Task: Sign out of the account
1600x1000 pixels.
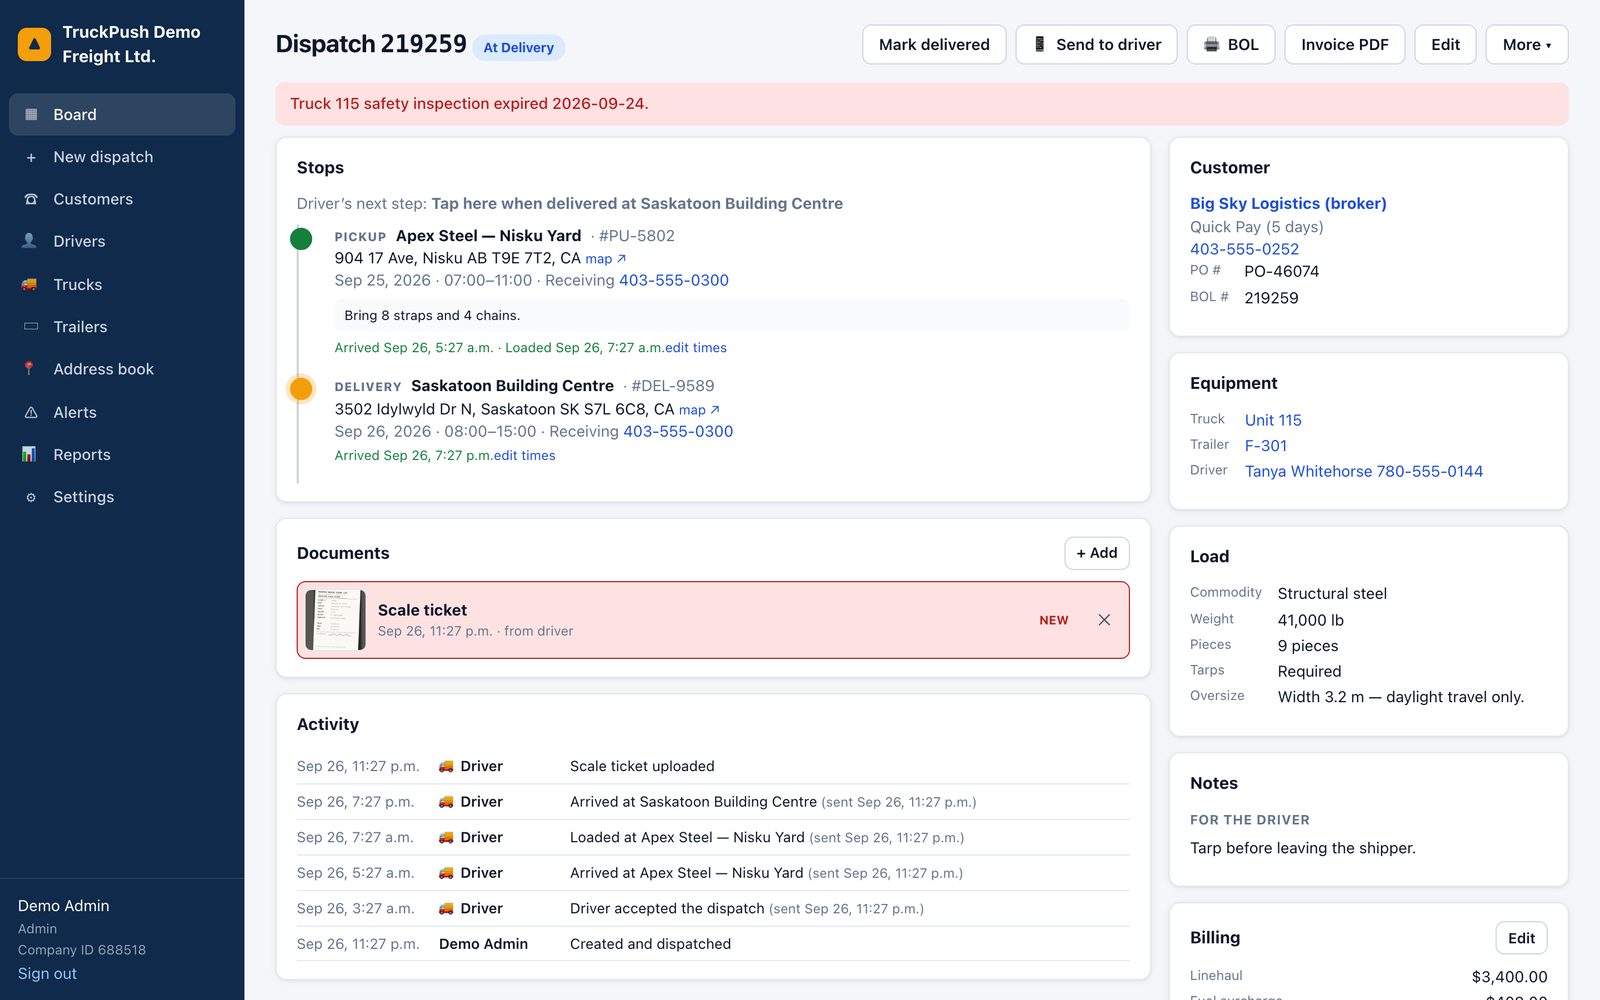Action: pyautogui.click(x=47, y=974)
